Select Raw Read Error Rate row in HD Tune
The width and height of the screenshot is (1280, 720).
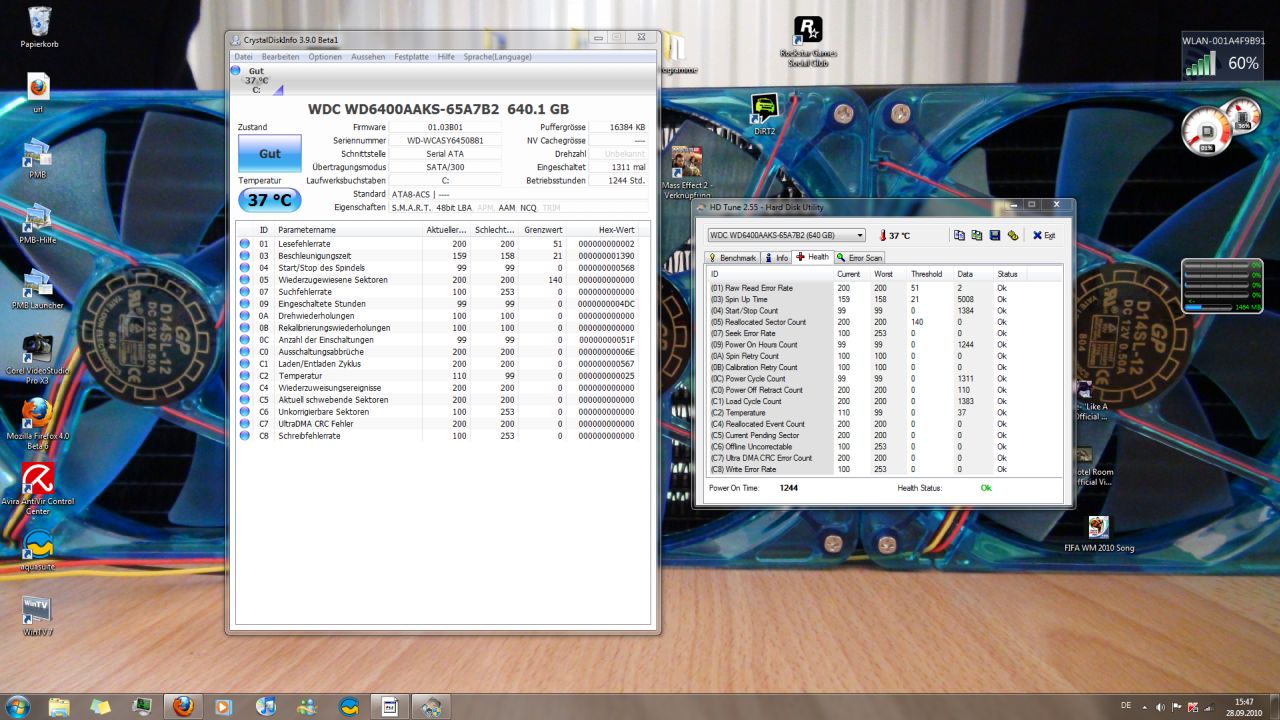tap(885, 287)
